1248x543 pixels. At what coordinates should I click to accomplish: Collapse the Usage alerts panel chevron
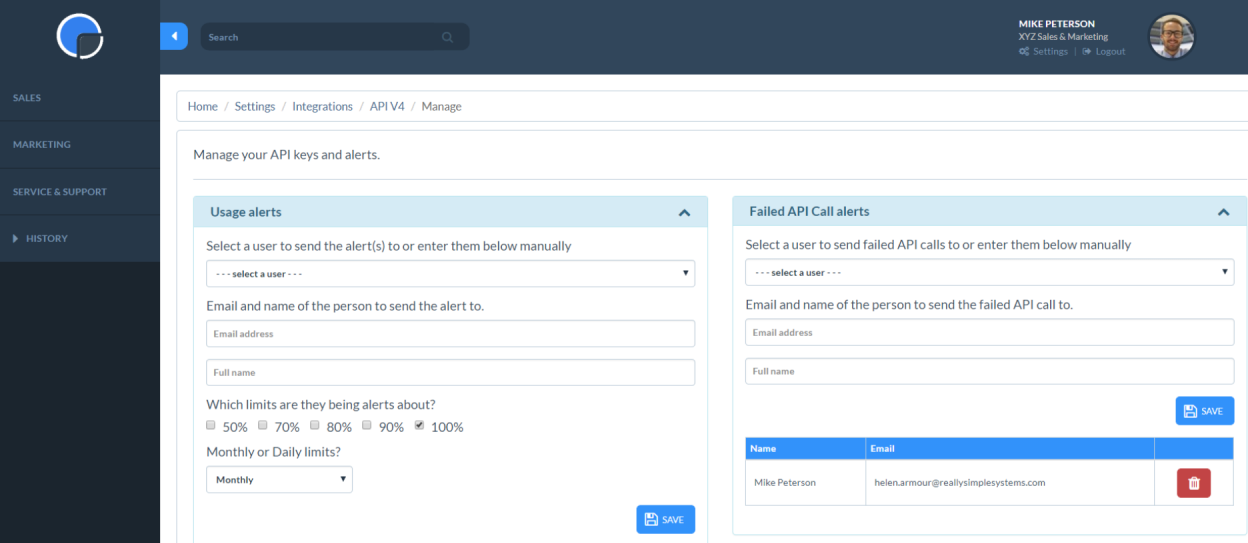684,212
